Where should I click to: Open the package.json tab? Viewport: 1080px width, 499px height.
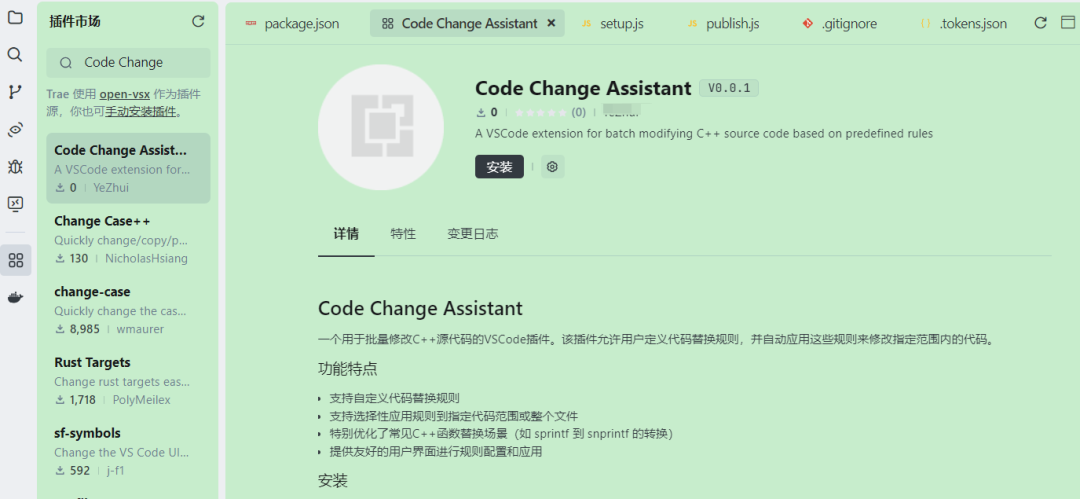coord(292,23)
